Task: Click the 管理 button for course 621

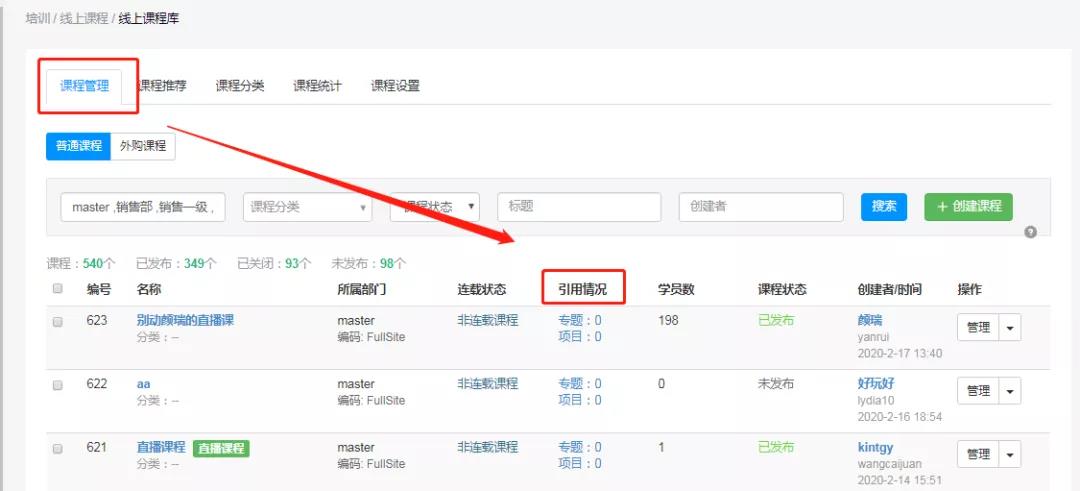Action: coord(978,455)
